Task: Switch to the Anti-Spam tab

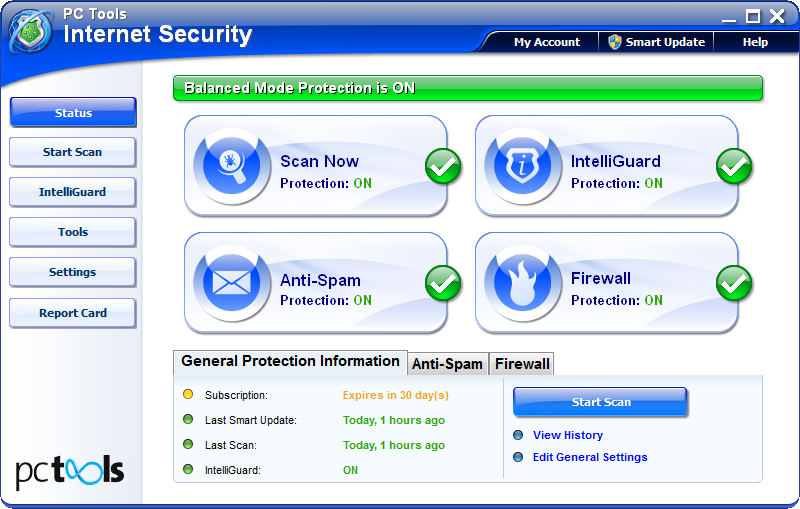Action: [447, 364]
